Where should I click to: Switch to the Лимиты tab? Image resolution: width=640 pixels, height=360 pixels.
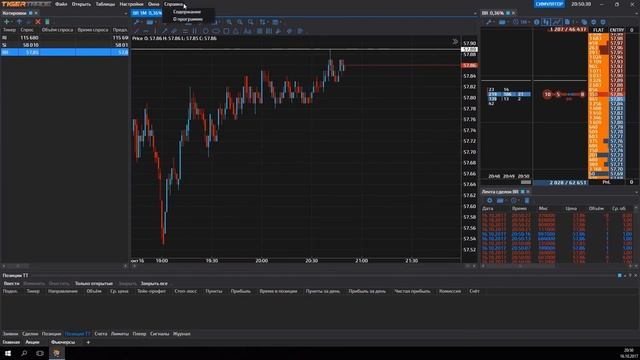click(x=120, y=334)
